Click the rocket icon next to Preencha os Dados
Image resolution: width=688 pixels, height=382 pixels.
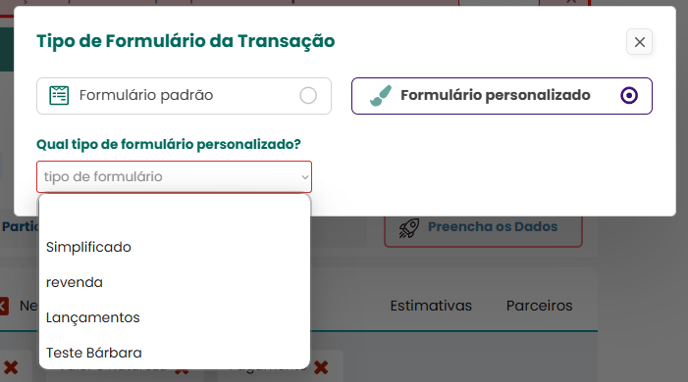(408, 228)
